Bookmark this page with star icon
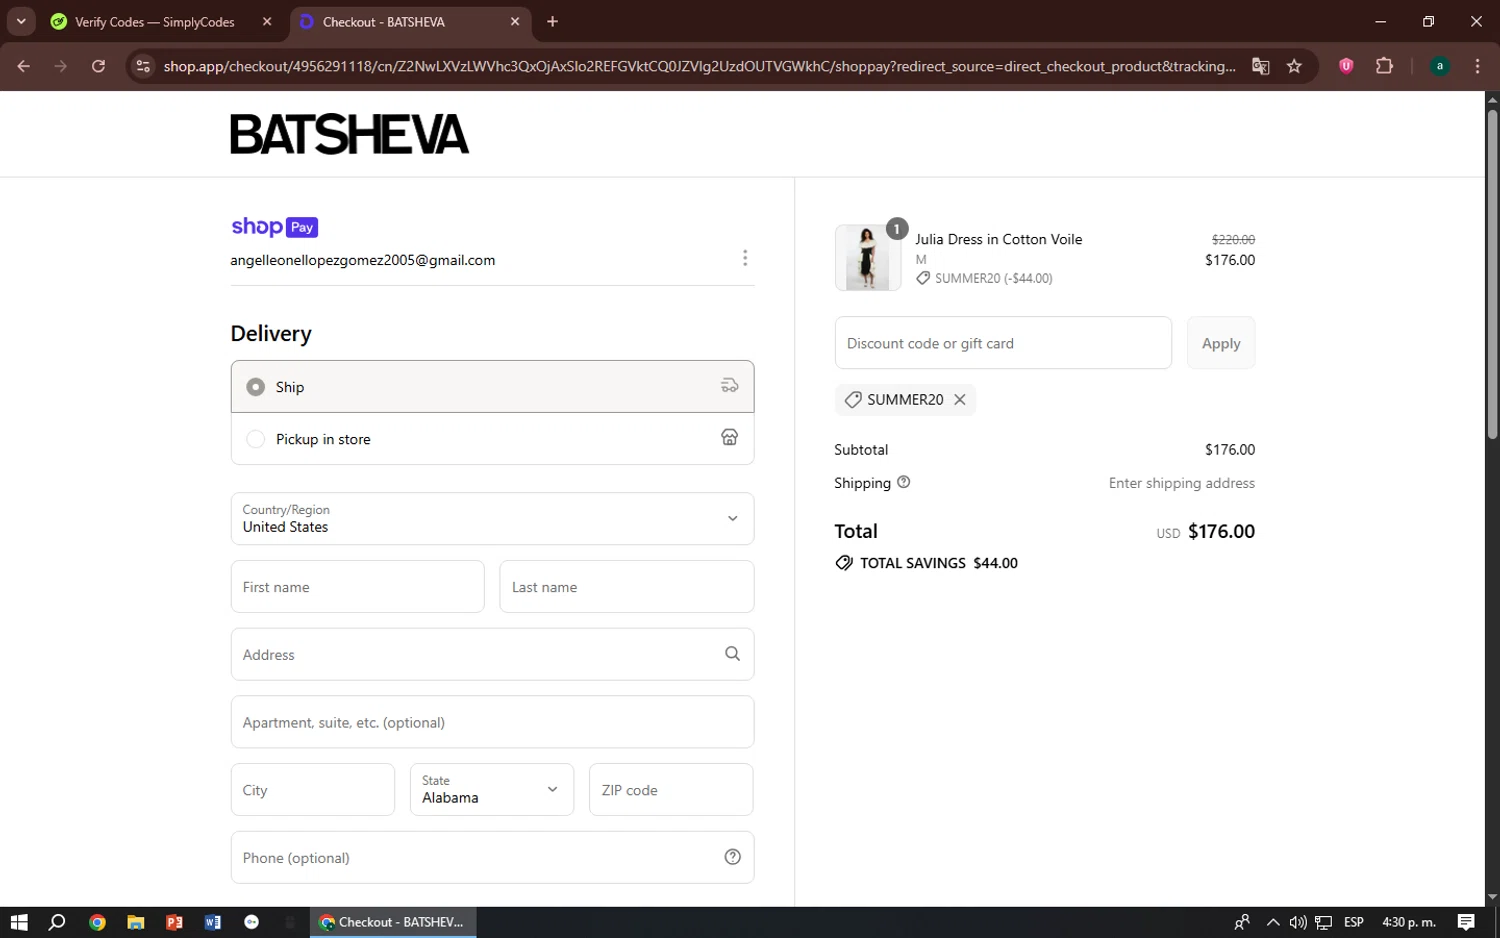Screen dimensions: 1500x938 pos(1294,66)
